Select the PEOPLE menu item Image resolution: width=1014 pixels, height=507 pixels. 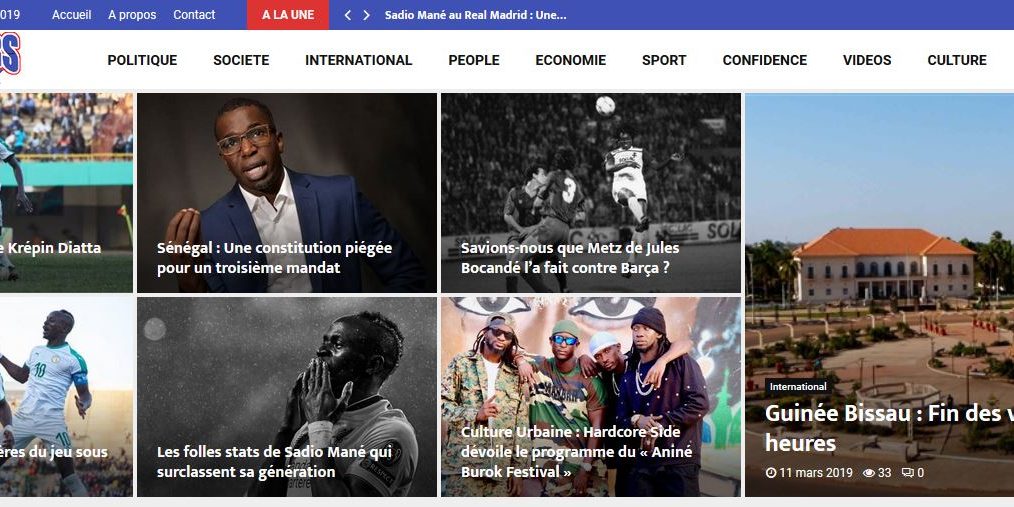coord(474,60)
